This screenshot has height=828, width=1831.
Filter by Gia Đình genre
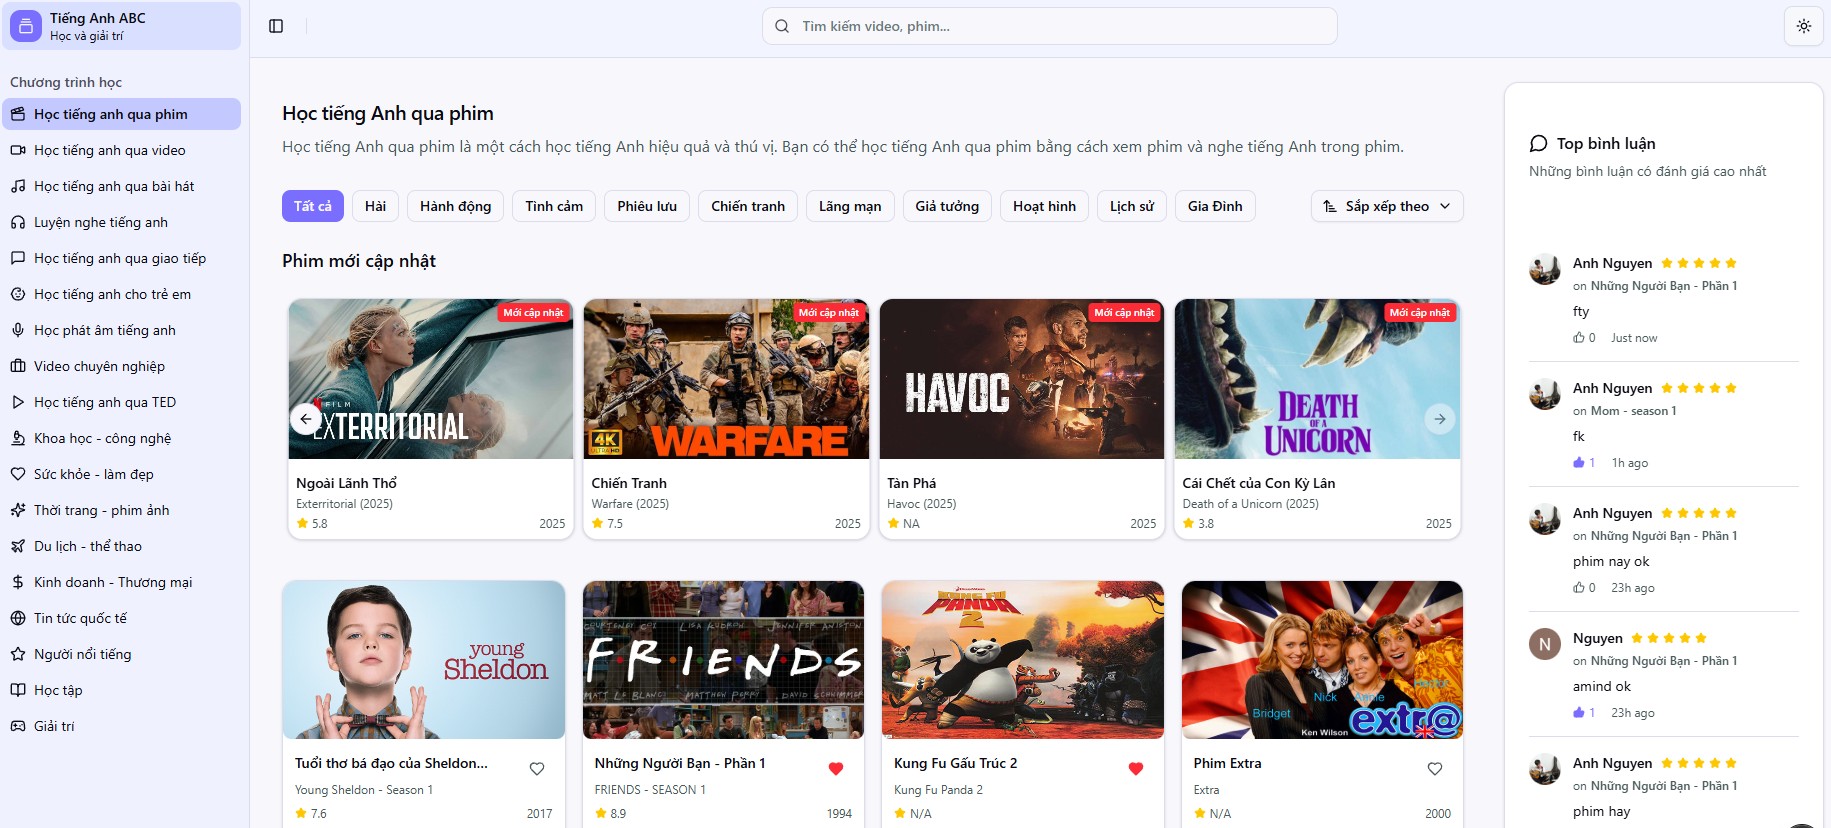point(1215,206)
